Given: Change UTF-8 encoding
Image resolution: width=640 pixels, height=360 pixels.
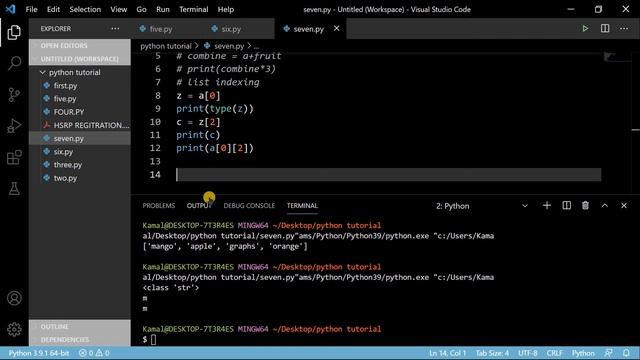Looking at the screenshot, I should pos(527,353).
